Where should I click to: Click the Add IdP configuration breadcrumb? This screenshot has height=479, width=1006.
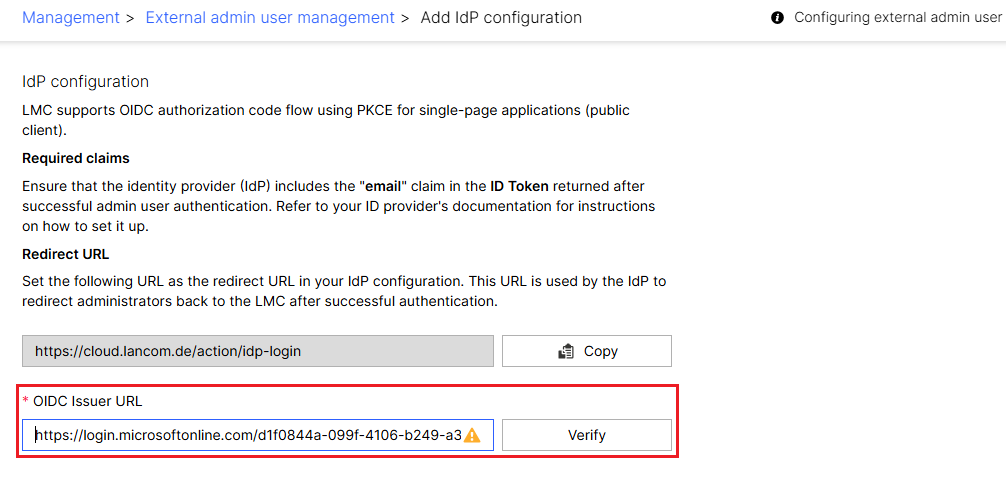pos(501,18)
